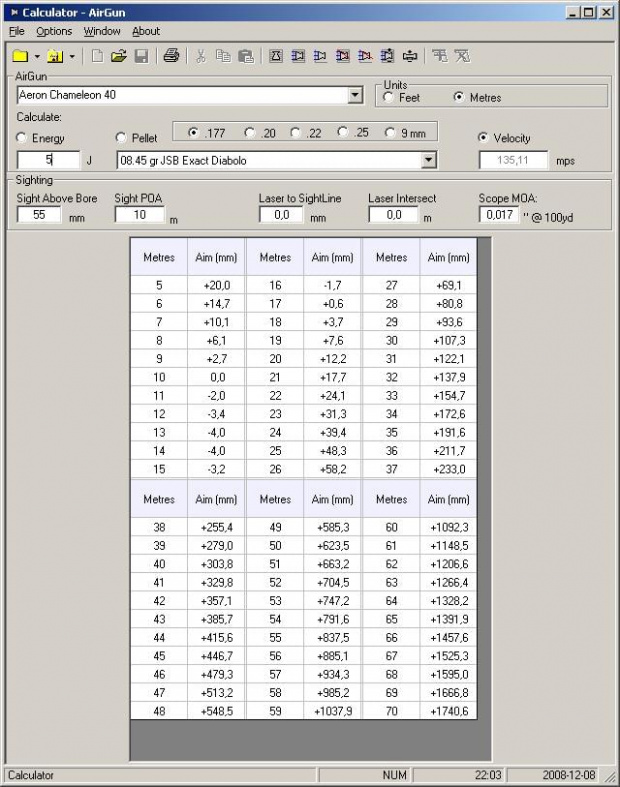Choose the Pellet calculate option
620x787 pixels.
(x=120, y=138)
